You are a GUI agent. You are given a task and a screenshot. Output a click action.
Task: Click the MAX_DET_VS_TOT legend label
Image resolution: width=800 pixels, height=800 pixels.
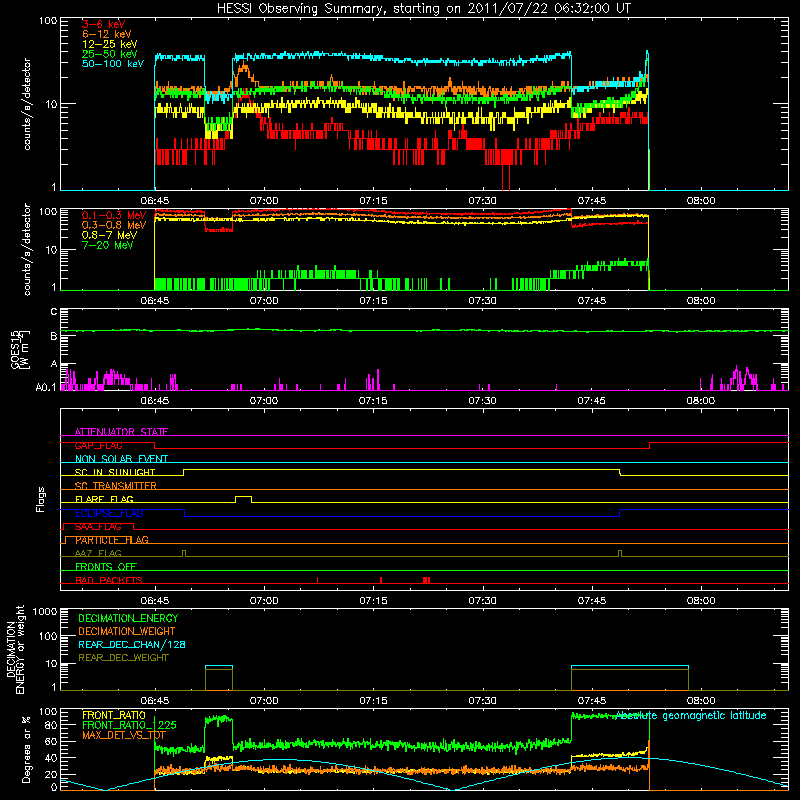coord(124,735)
